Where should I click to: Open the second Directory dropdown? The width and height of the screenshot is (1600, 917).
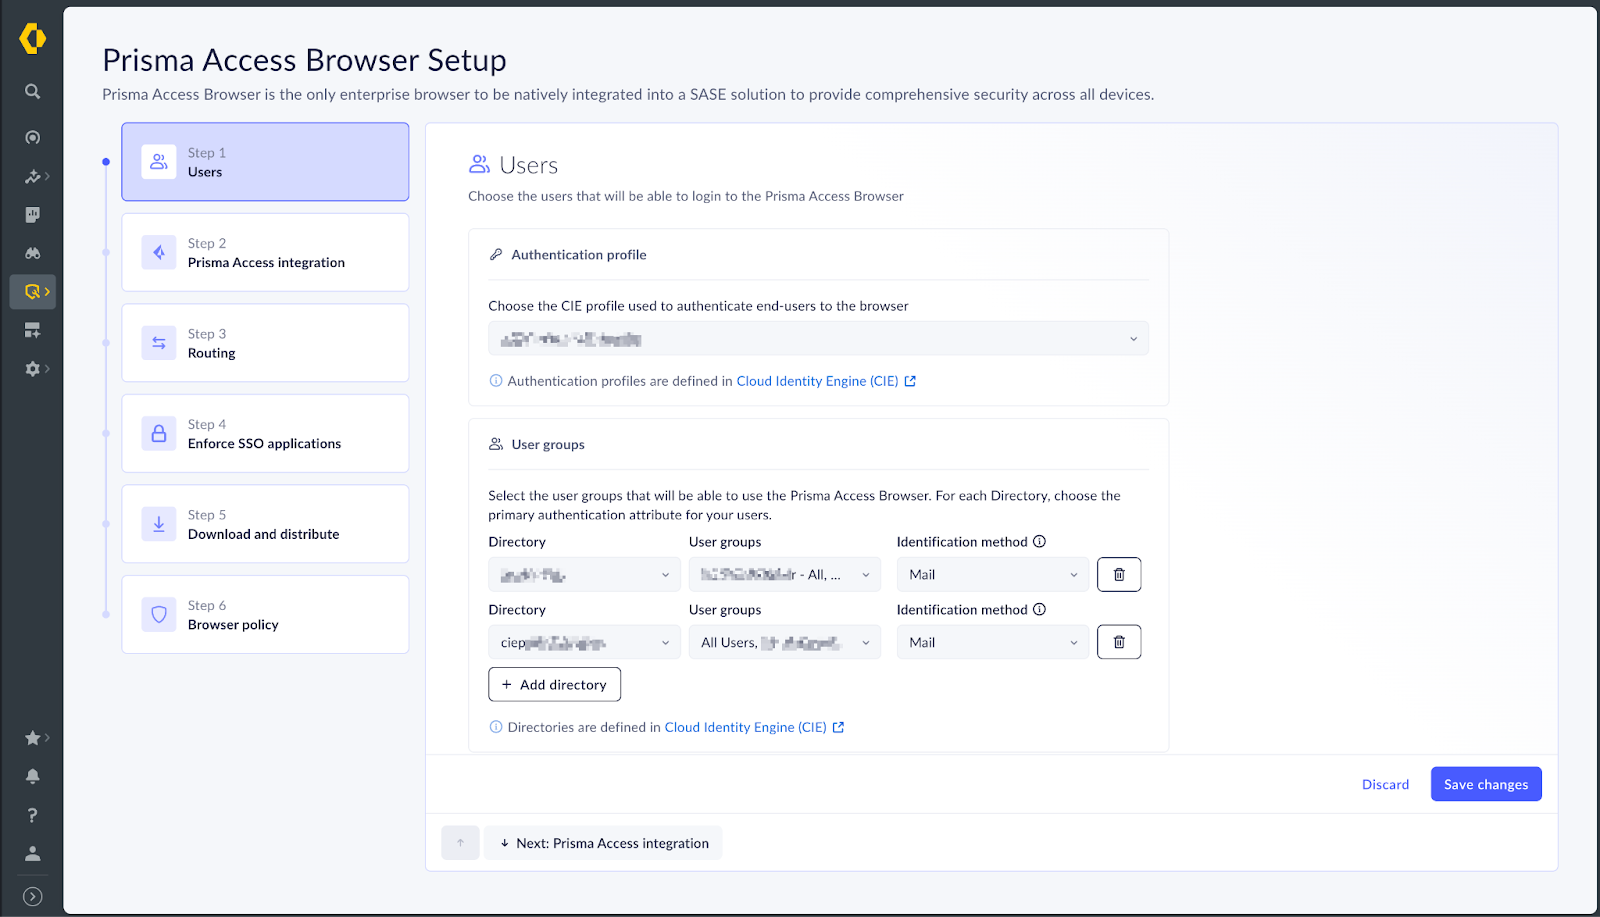(584, 643)
